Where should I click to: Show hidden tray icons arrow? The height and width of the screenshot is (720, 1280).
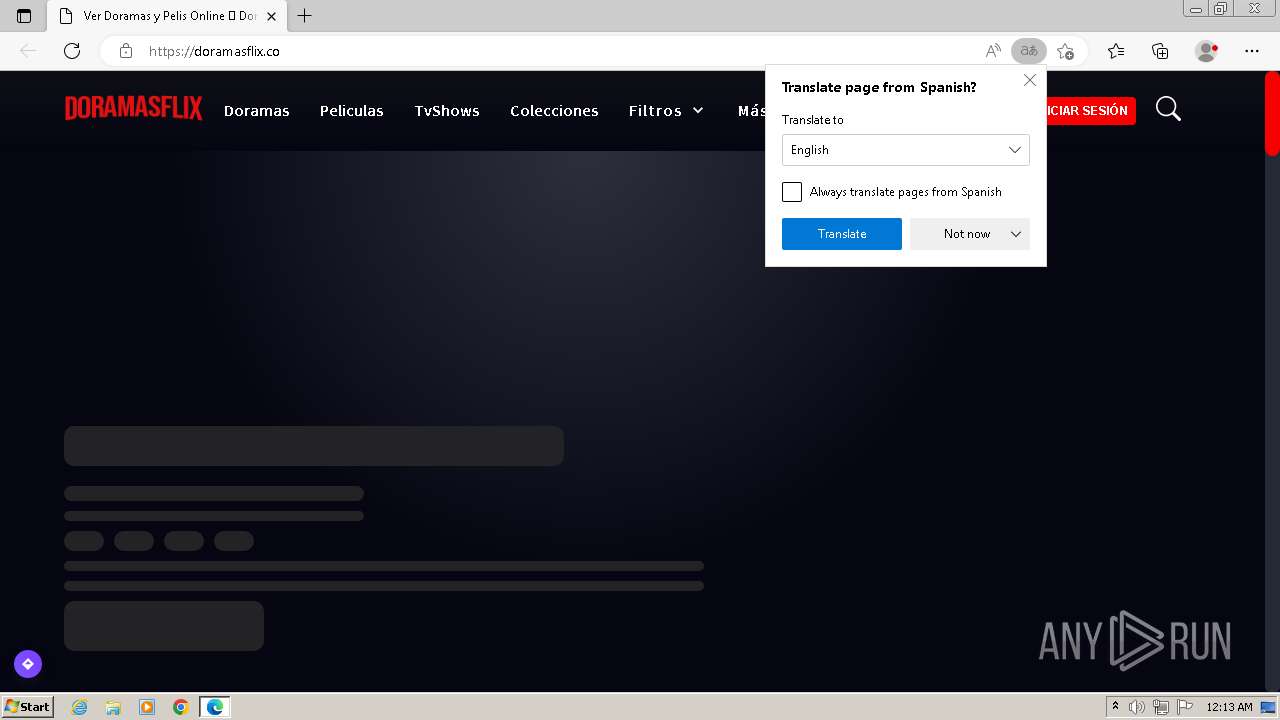(1115, 707)
